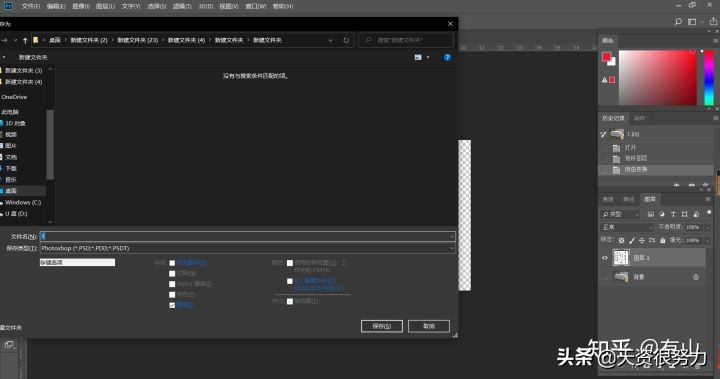
Task: Filter layers by type layer T icon
Action: (x=673, y=214)
